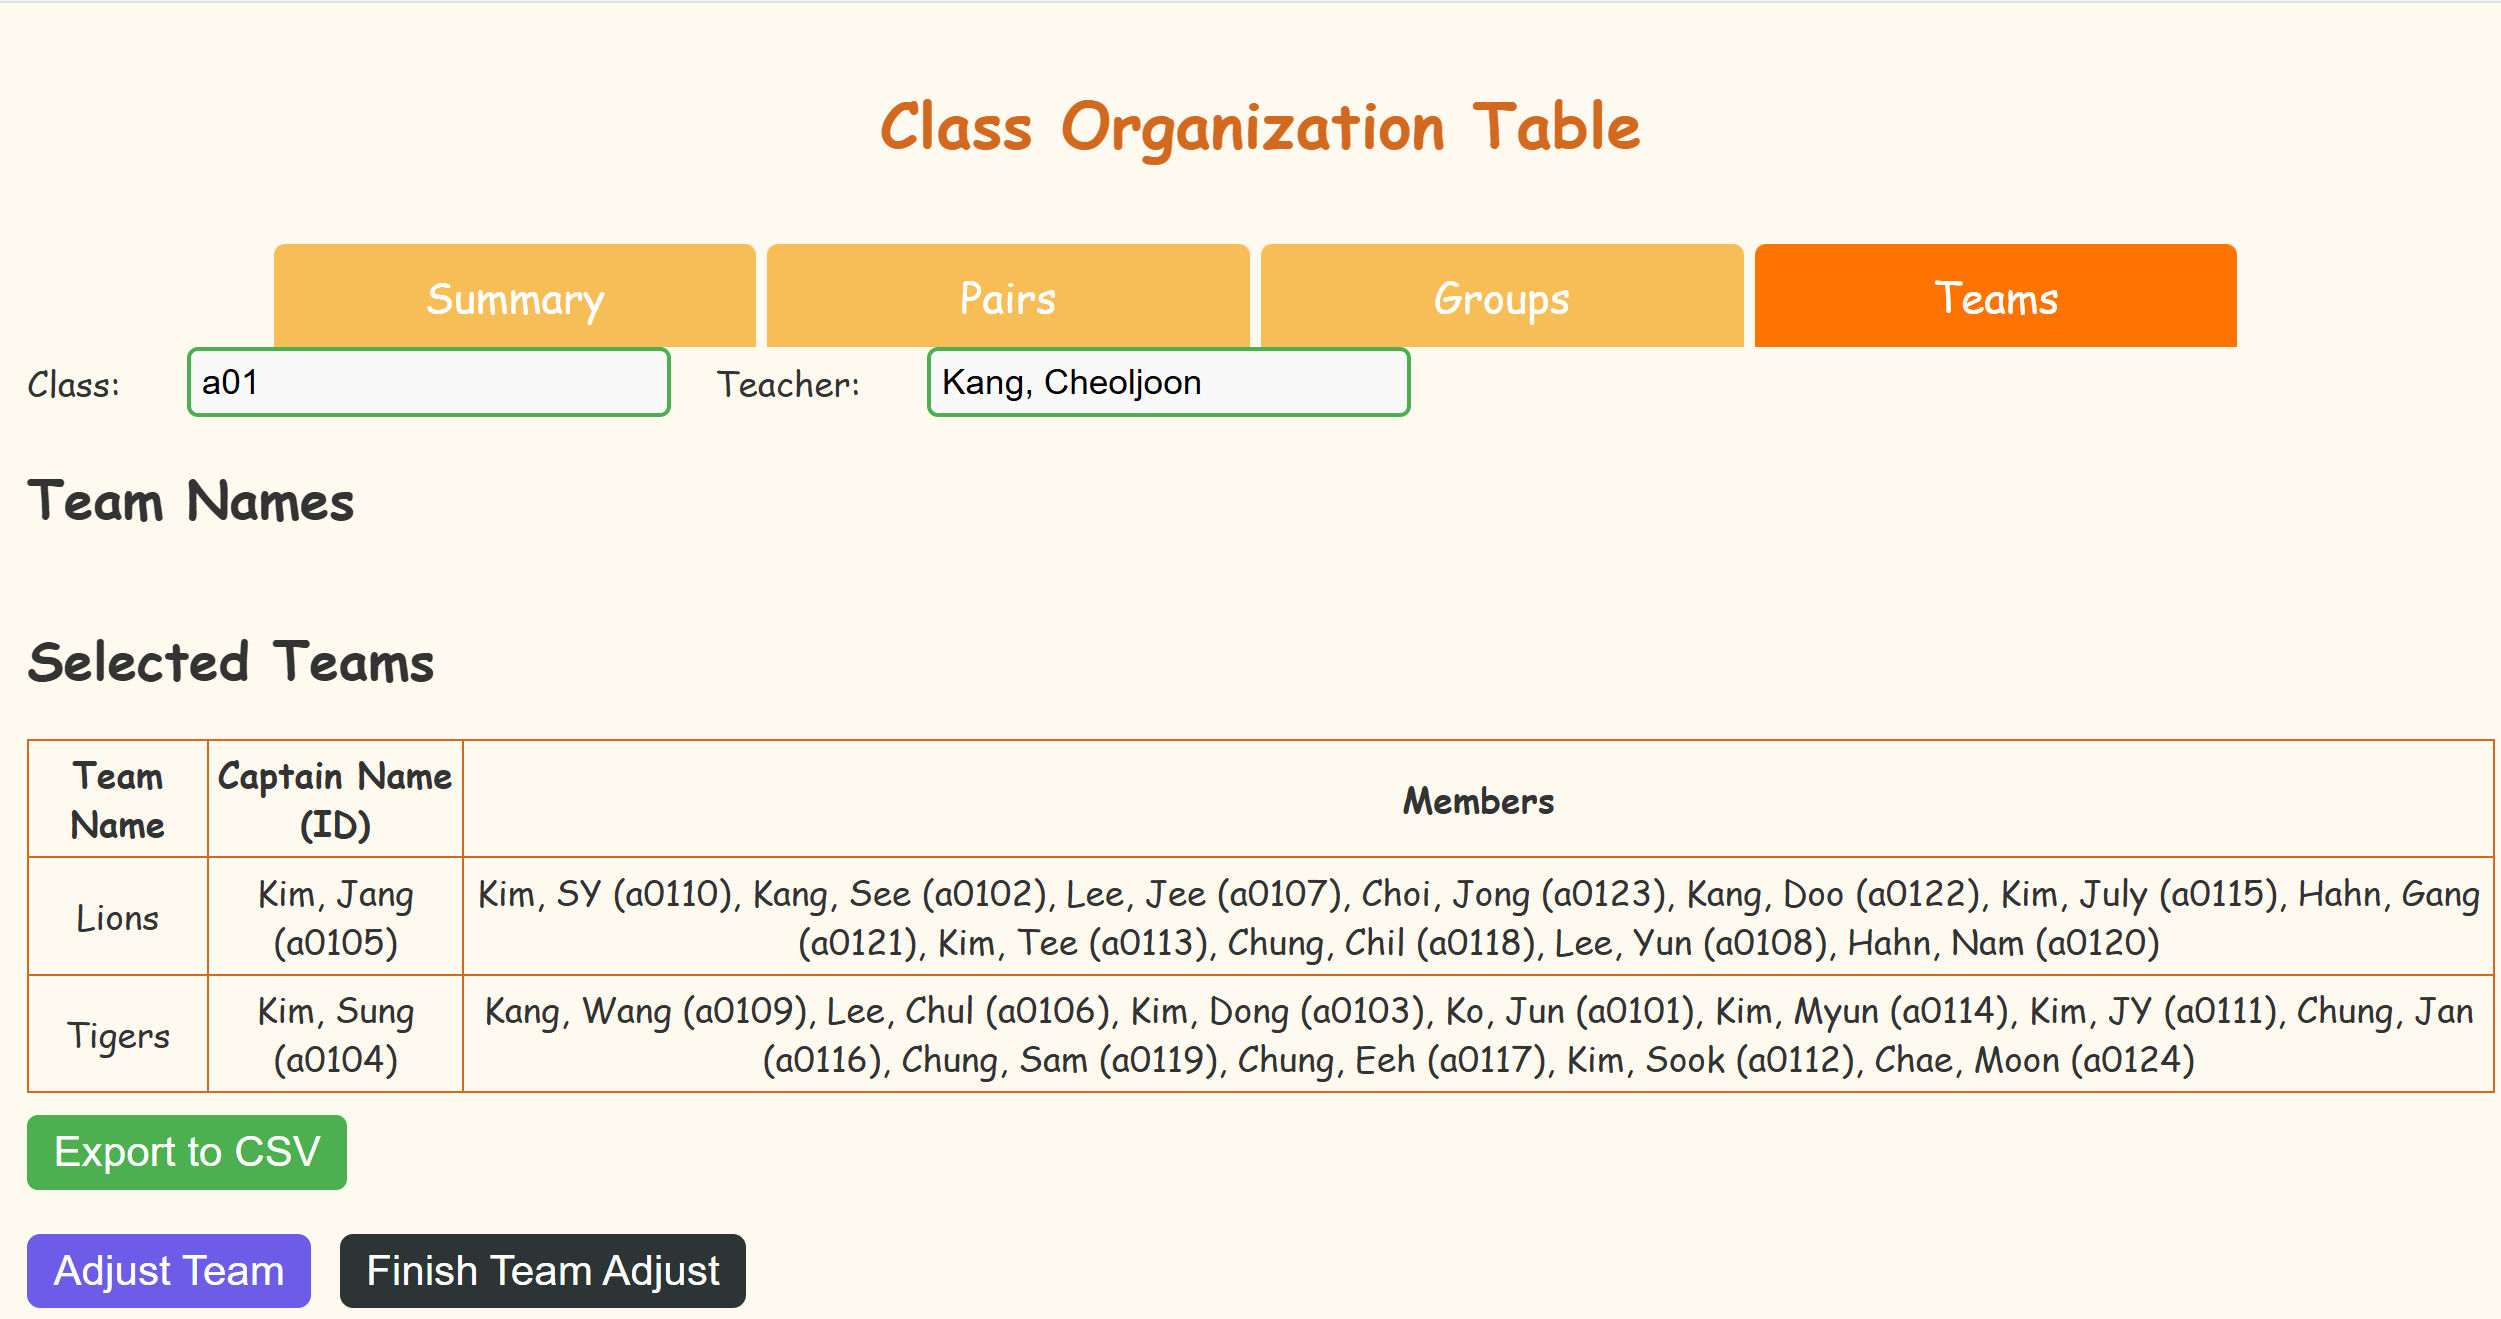Image resolution: width=2501 pixels, height=1319 pixels.
Task: Click the Team Name column header
Action: pos(118,800)
